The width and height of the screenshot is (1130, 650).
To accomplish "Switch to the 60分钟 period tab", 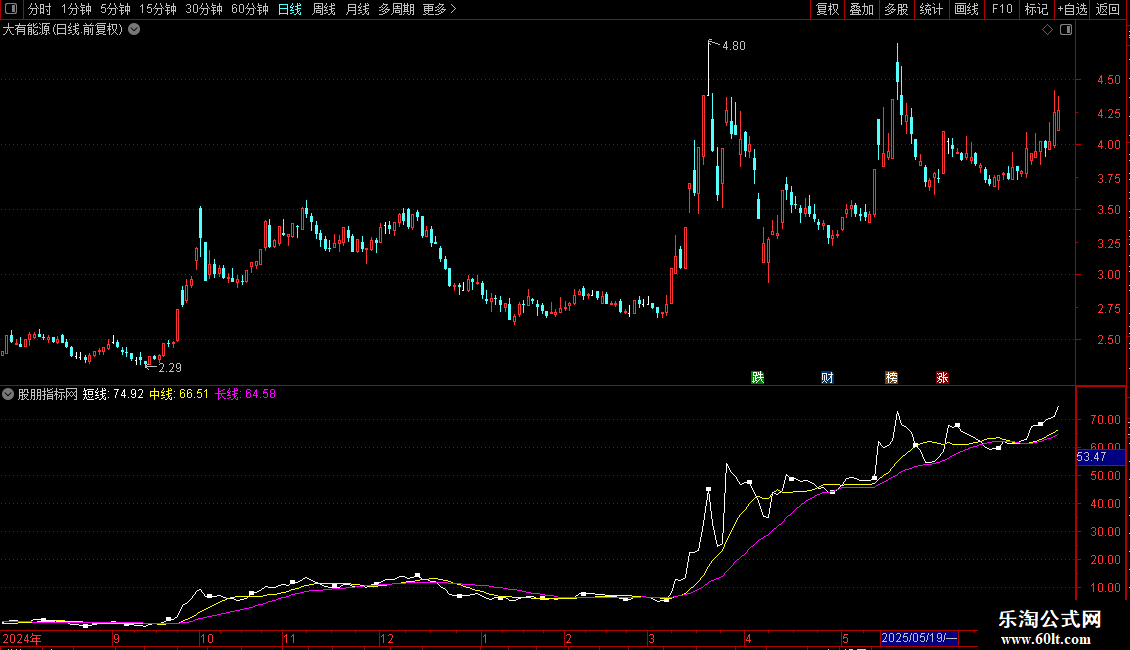I will (x=249, y=10).
